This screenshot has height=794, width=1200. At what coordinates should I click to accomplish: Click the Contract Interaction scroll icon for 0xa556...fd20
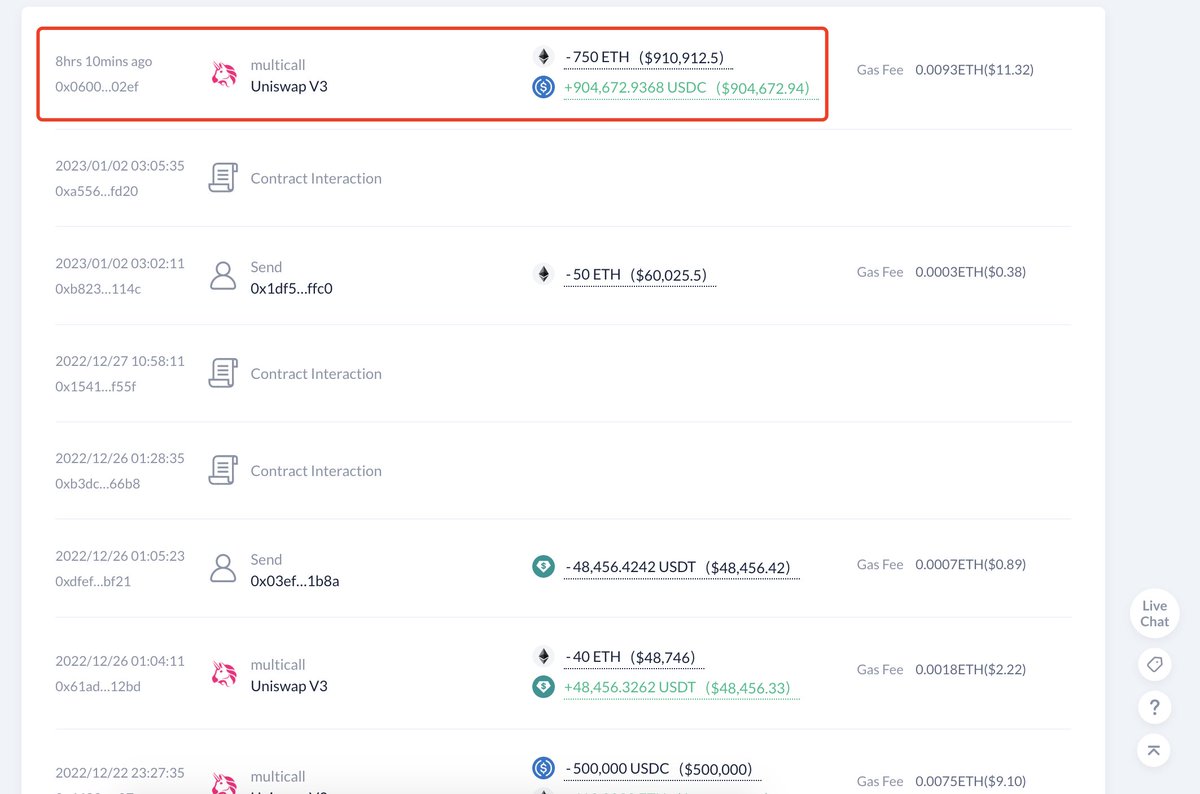pos(223,176)
